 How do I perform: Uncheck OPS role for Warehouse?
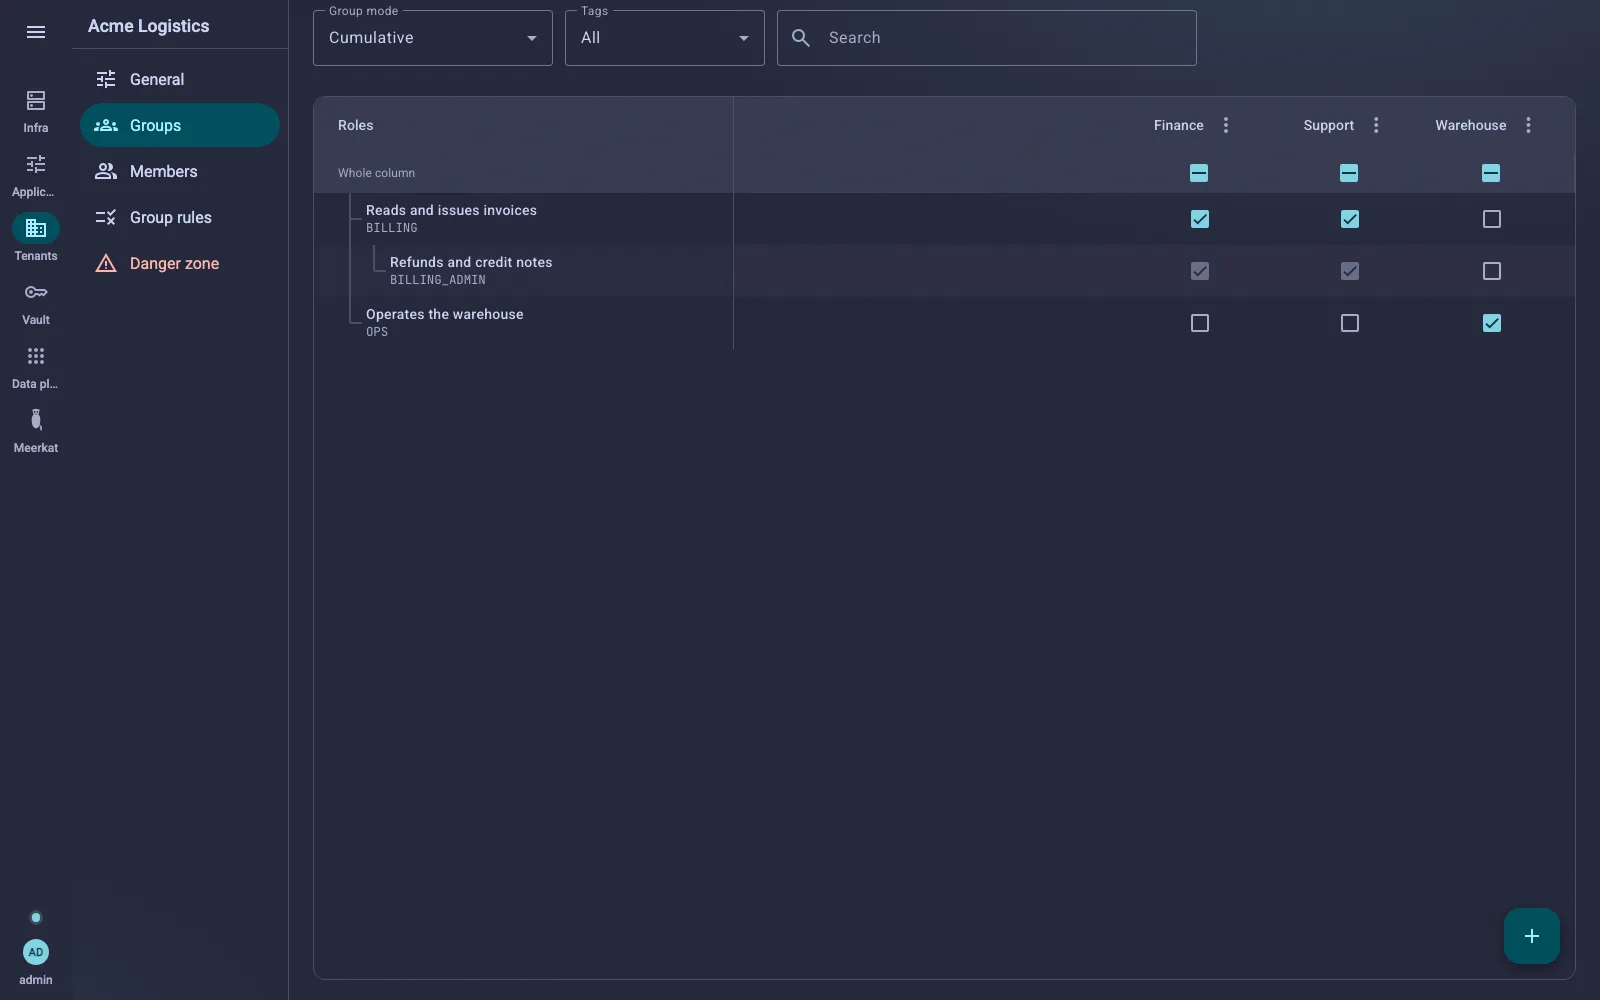tap(1492, 323)
